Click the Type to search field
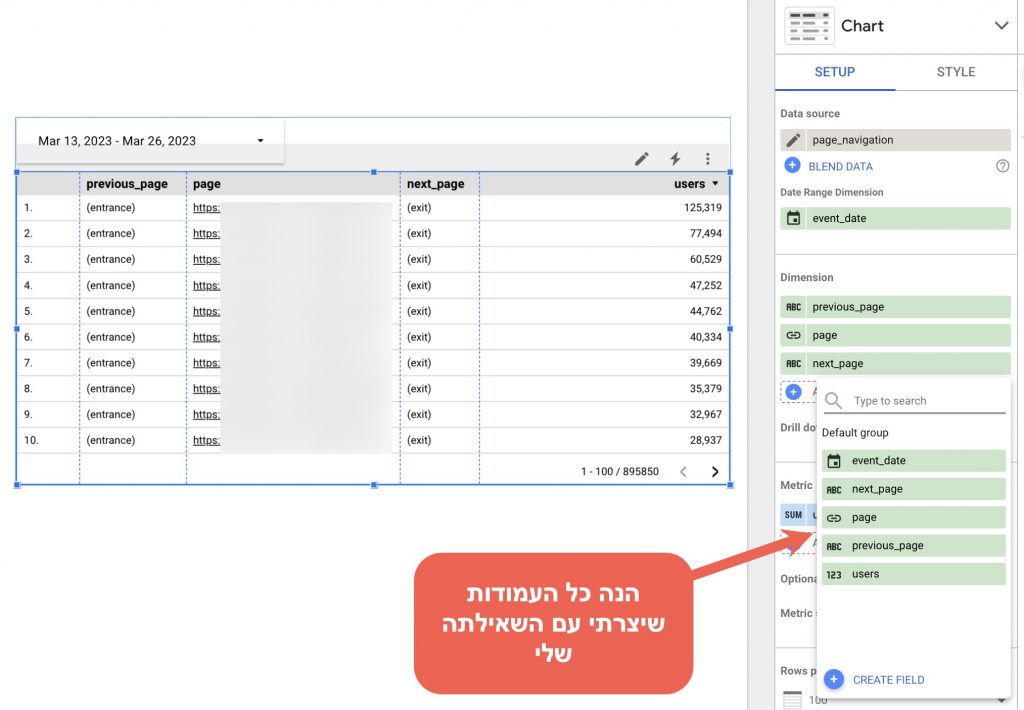 (925, 401)
